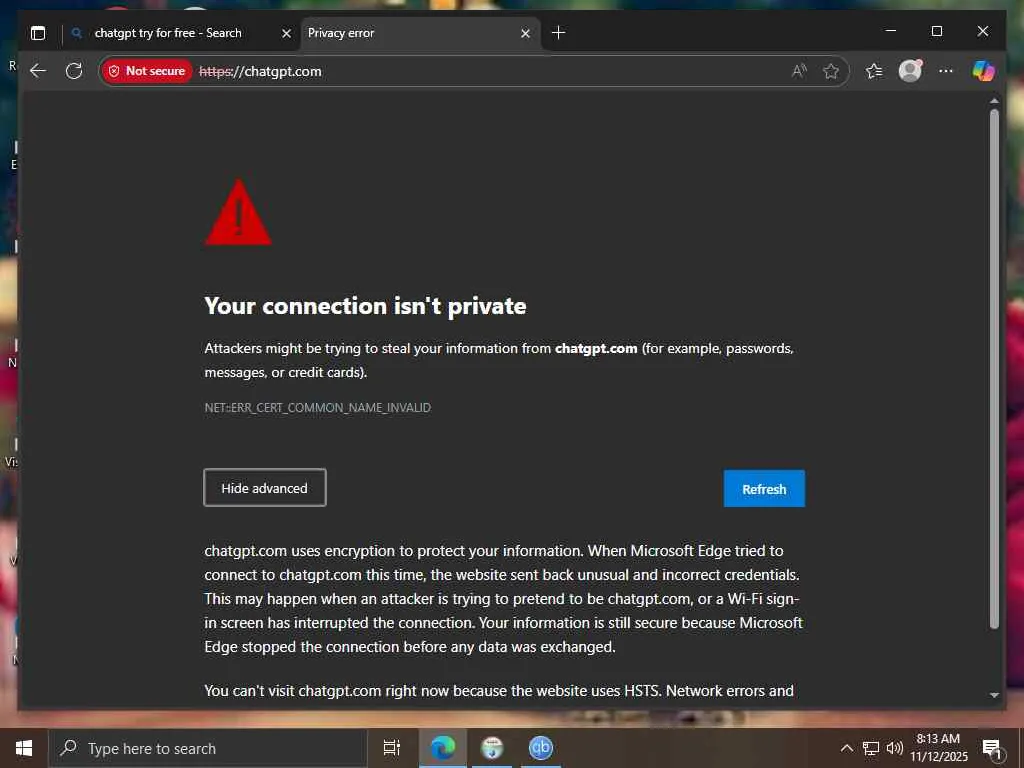Open a new tab with plus button
This screenshot has width=1024, height=768.
(558, 33)
